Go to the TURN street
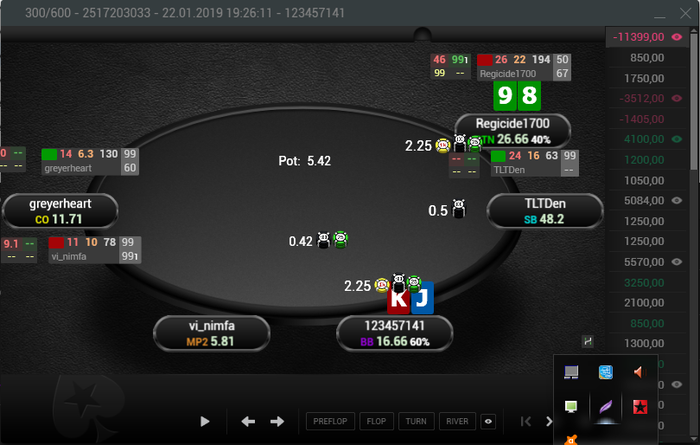Screen dimensions: 700x445 pos(416,421)
